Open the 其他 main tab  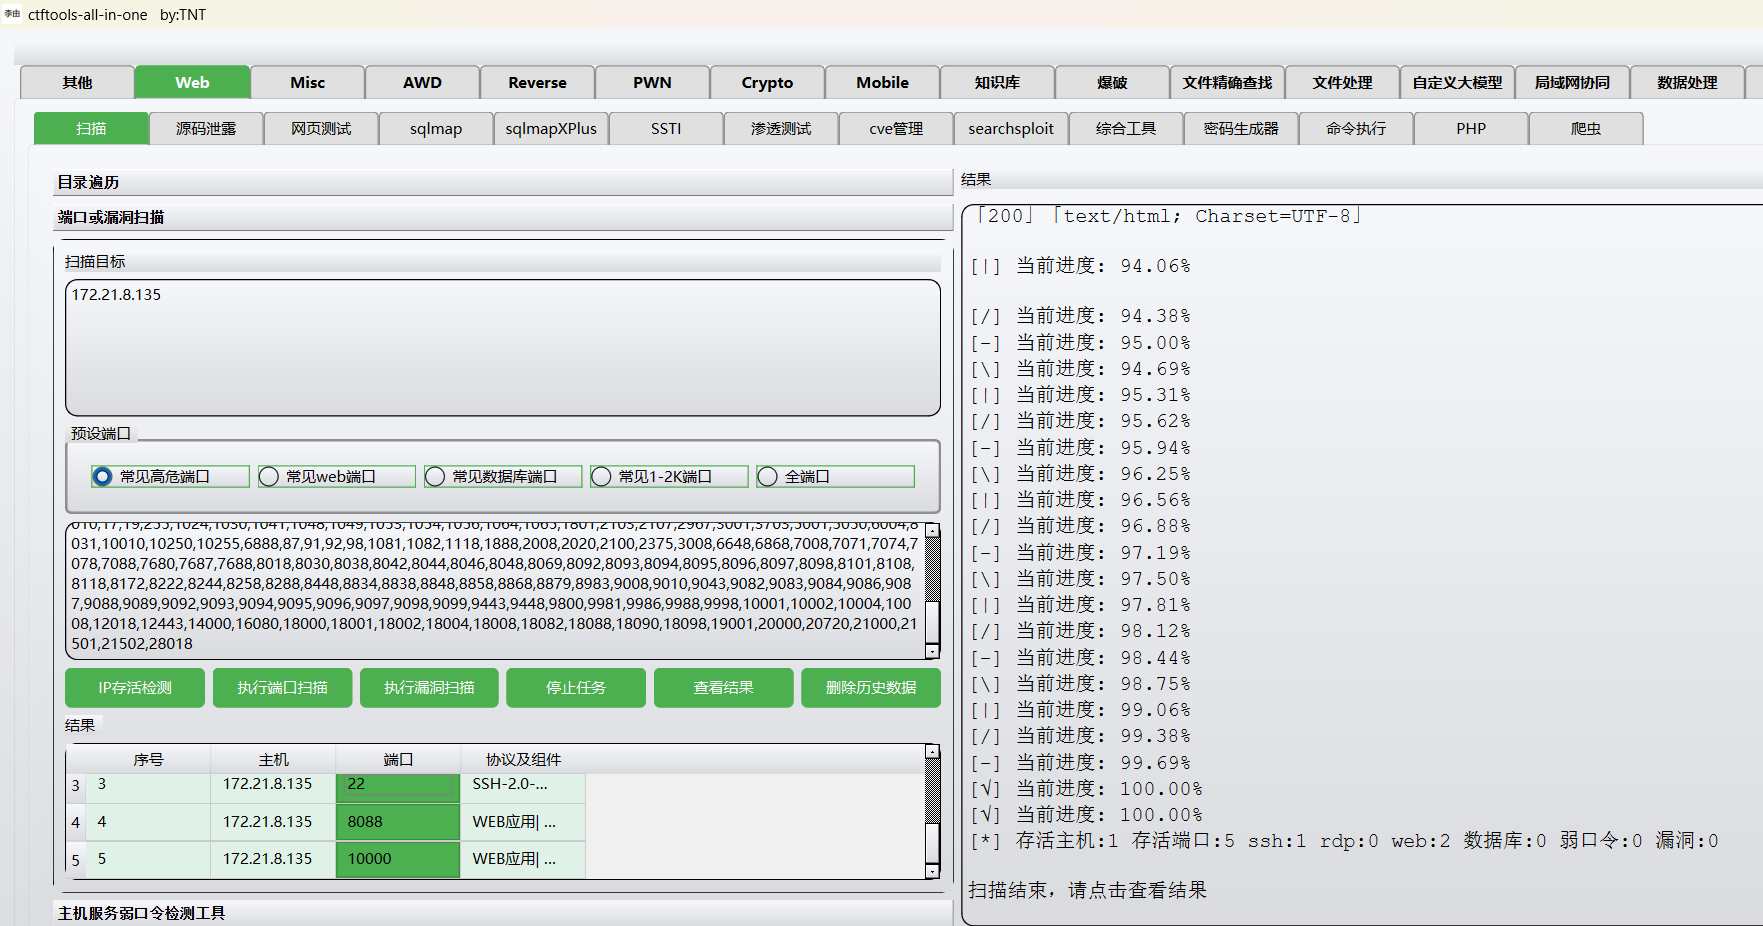77,82
